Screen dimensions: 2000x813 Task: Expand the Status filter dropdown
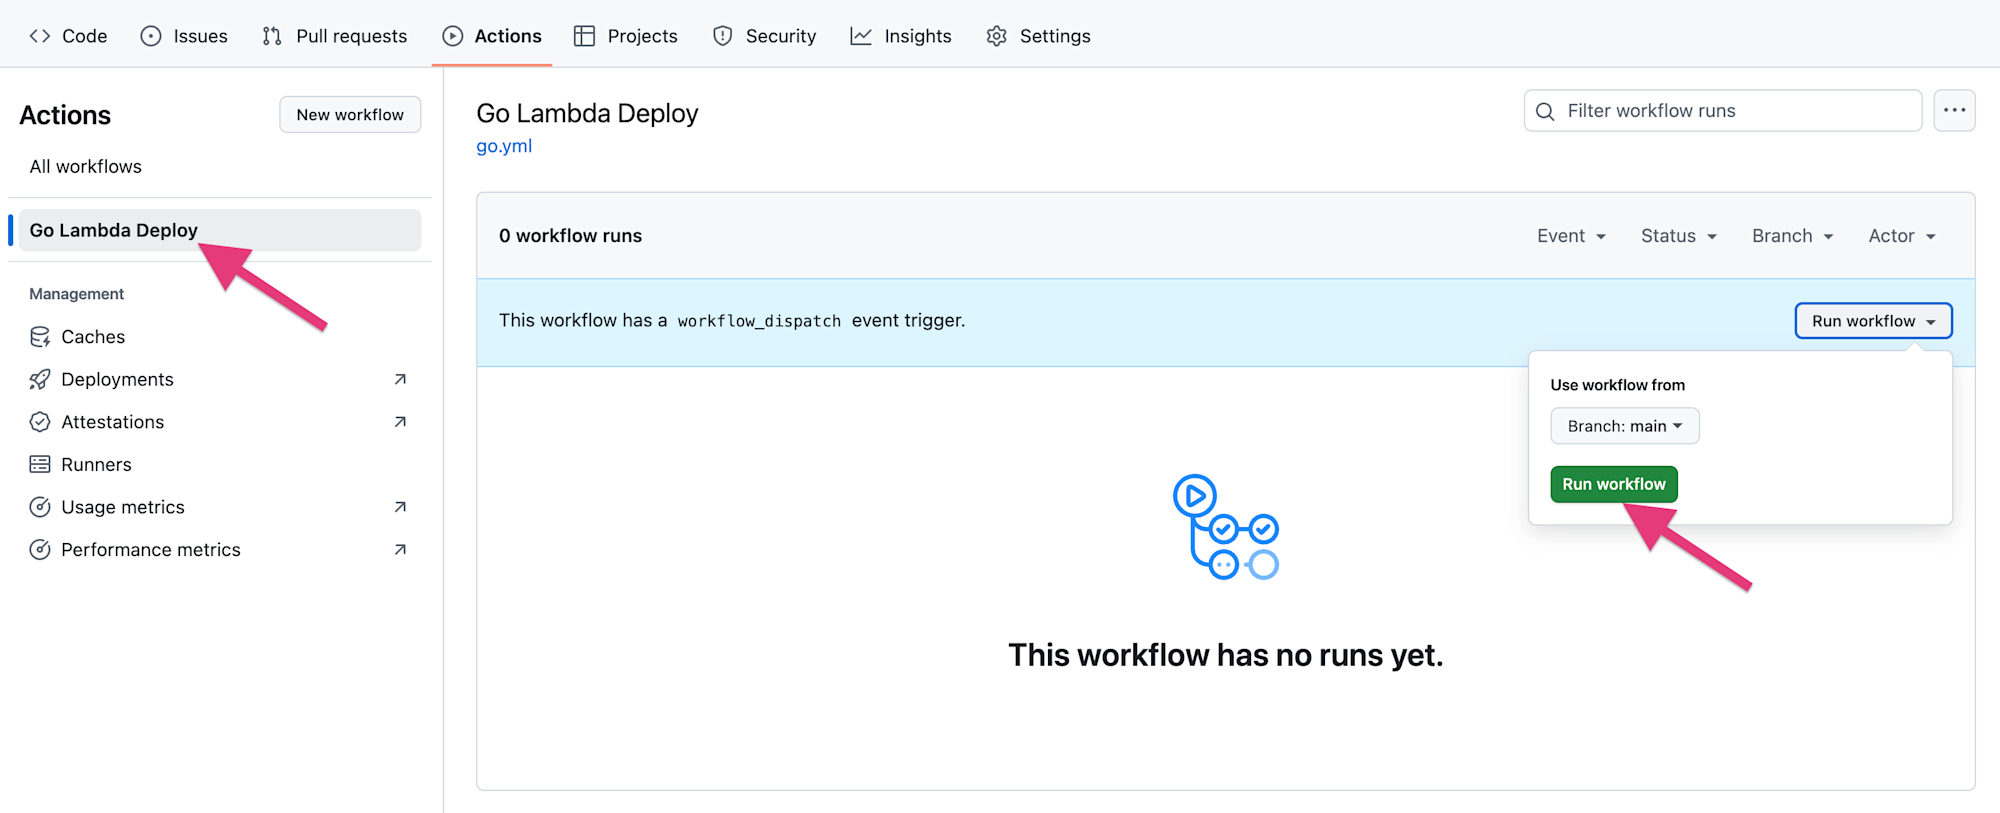[1678, 236]
